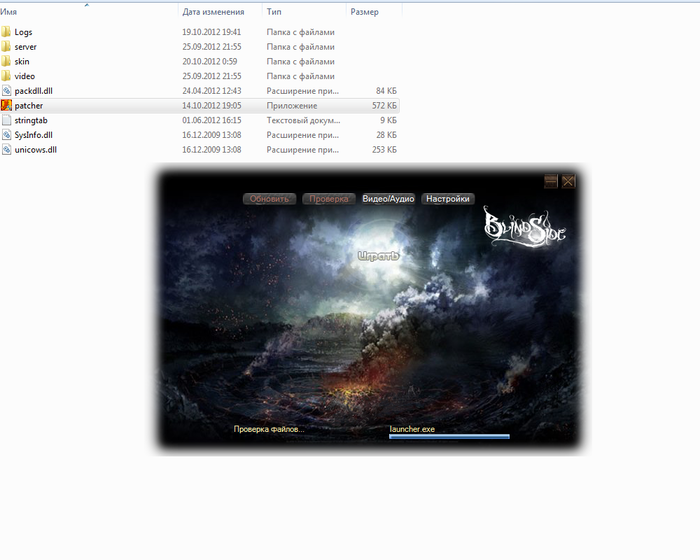700x560 pixels.
Task: Sort files by the Тип column
Action: coord(304,12)
